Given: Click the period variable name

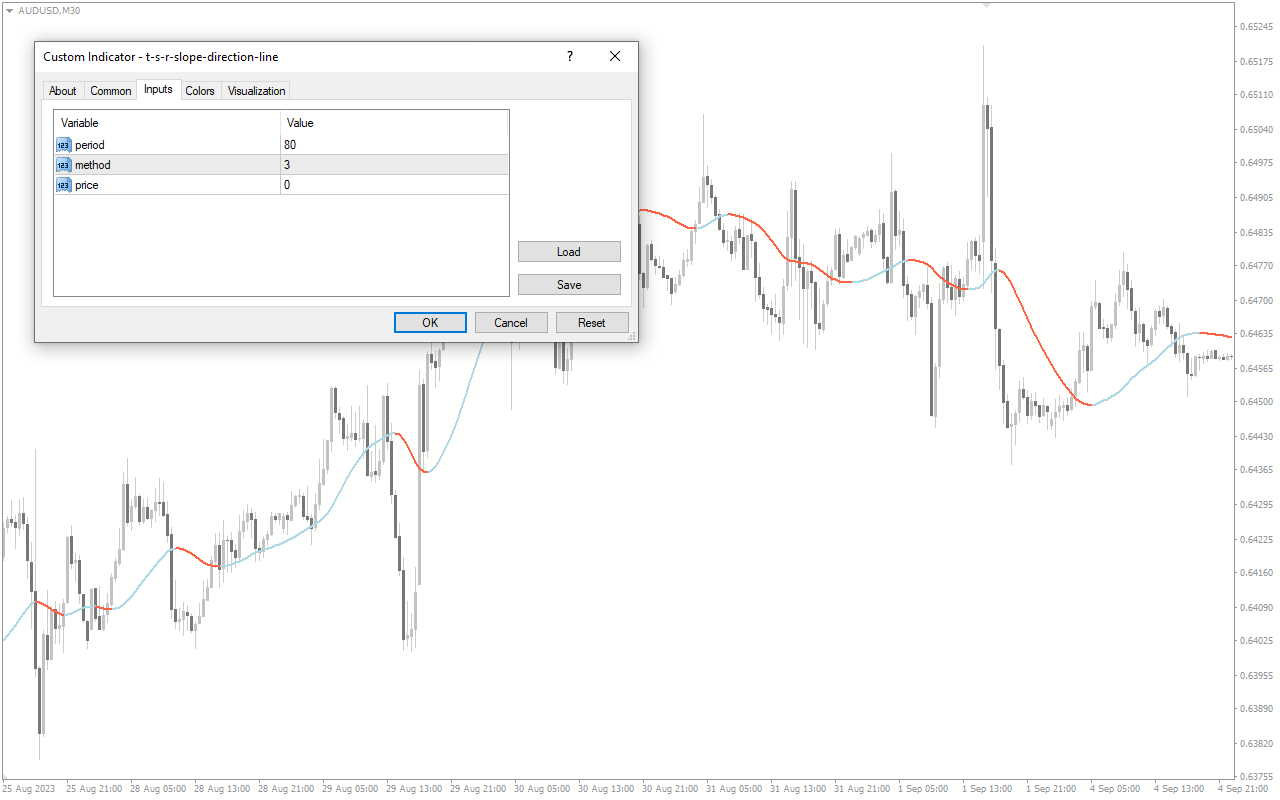Looking at the screenshot, I should click(90, 145).
